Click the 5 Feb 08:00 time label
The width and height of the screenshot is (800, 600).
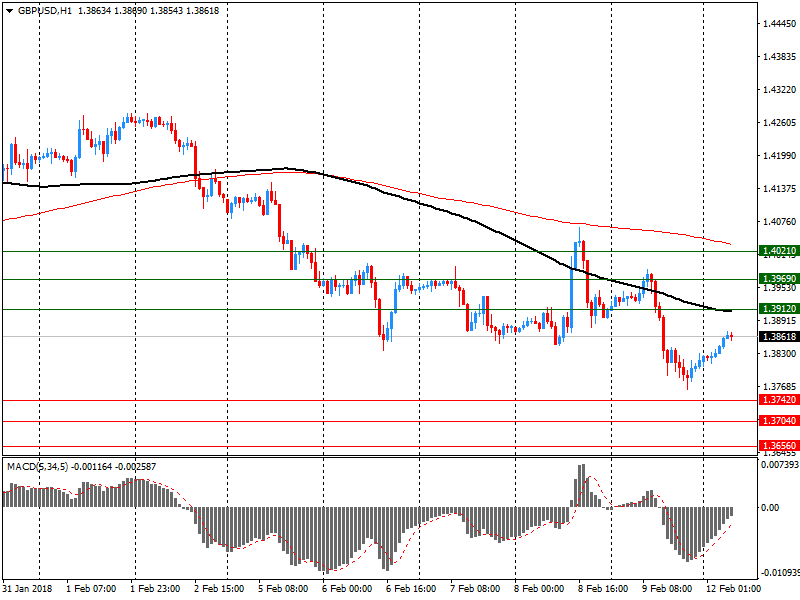pyautogui.click(x=282, y=589)
